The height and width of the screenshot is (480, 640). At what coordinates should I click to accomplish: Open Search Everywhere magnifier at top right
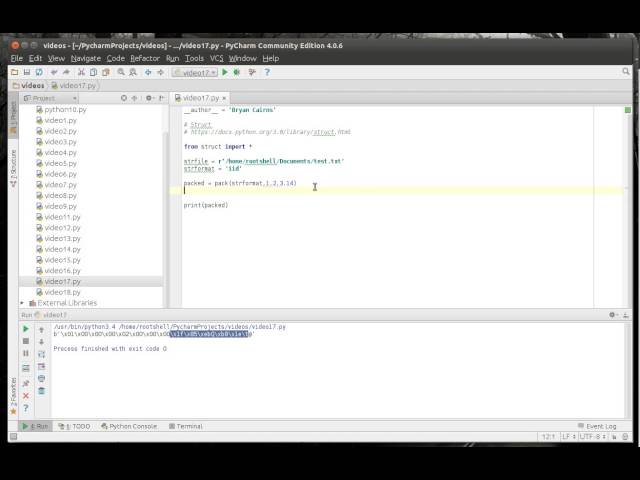coord(626,71)
